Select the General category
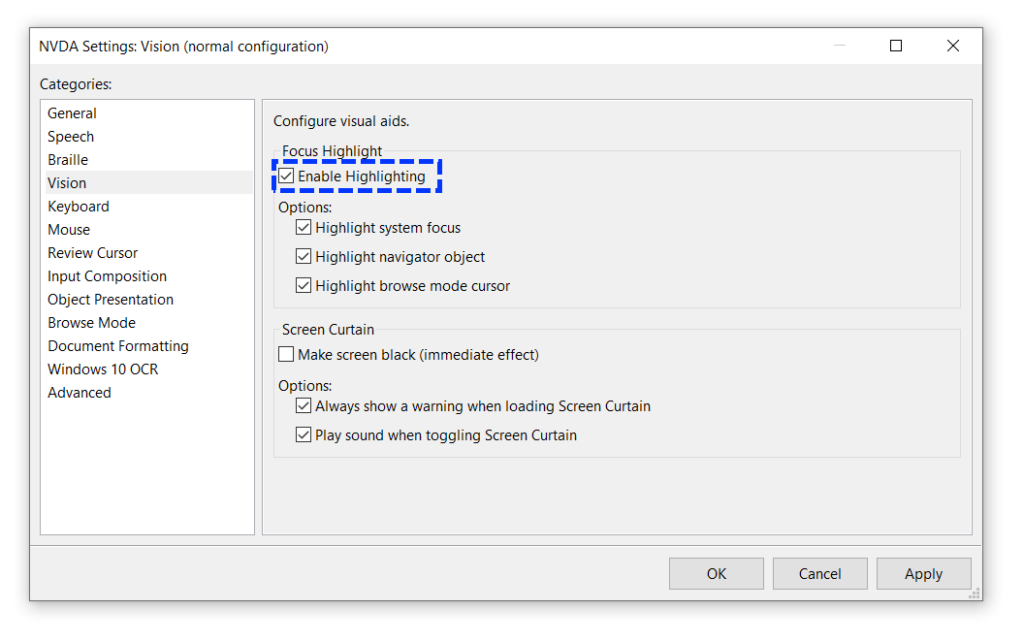Viewport: 1024px width, 642px height. (147, 113)
